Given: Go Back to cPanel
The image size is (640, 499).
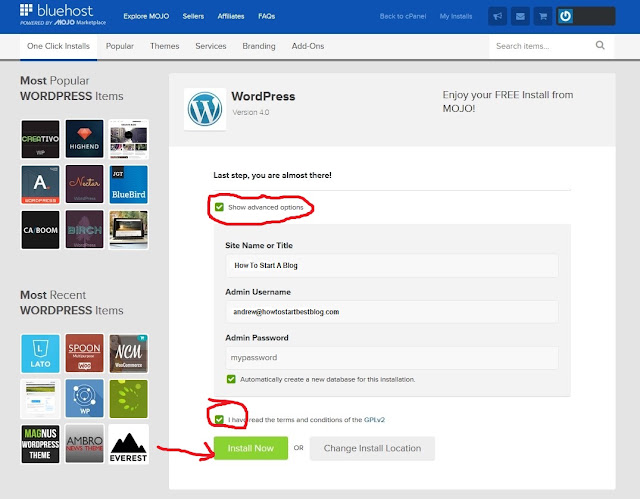Looking at the screenshot, I should point(403,16).
